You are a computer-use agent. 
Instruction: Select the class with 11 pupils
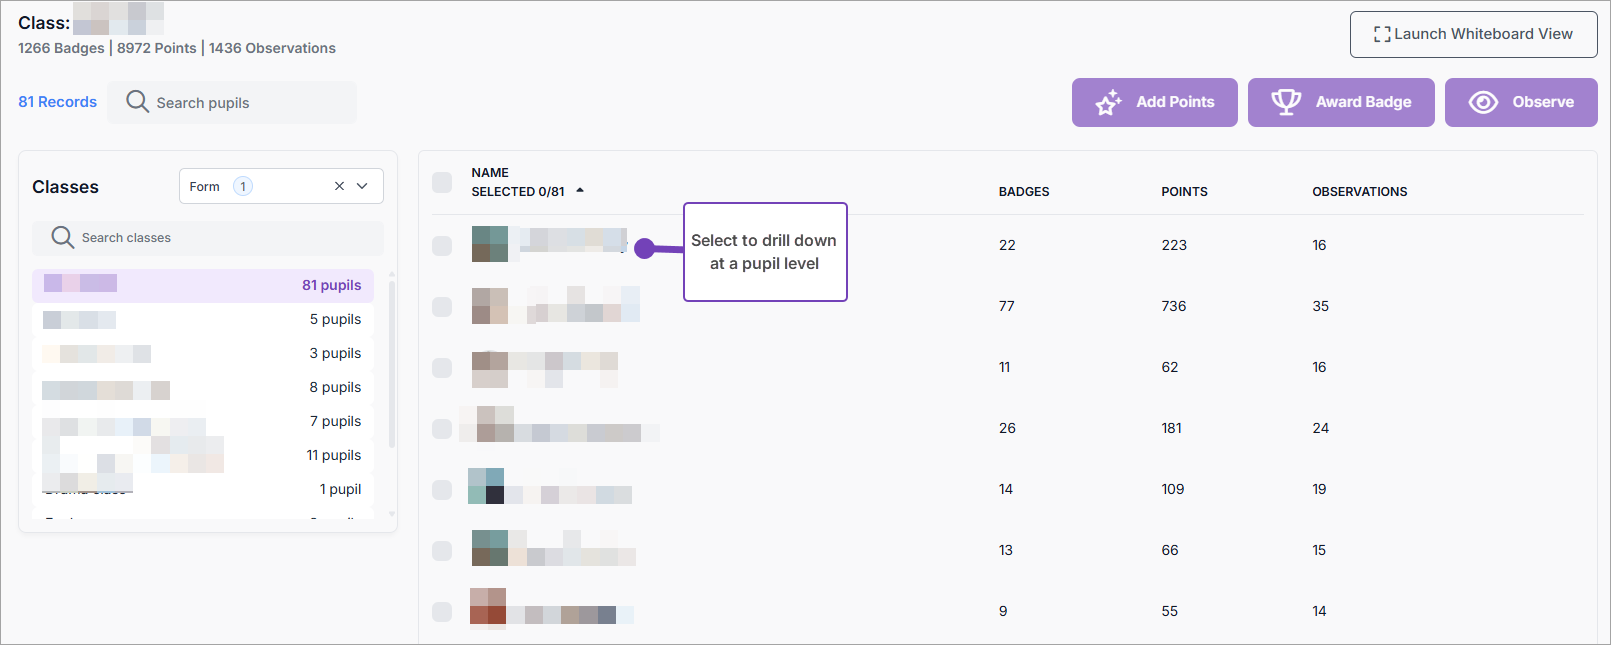203,455
